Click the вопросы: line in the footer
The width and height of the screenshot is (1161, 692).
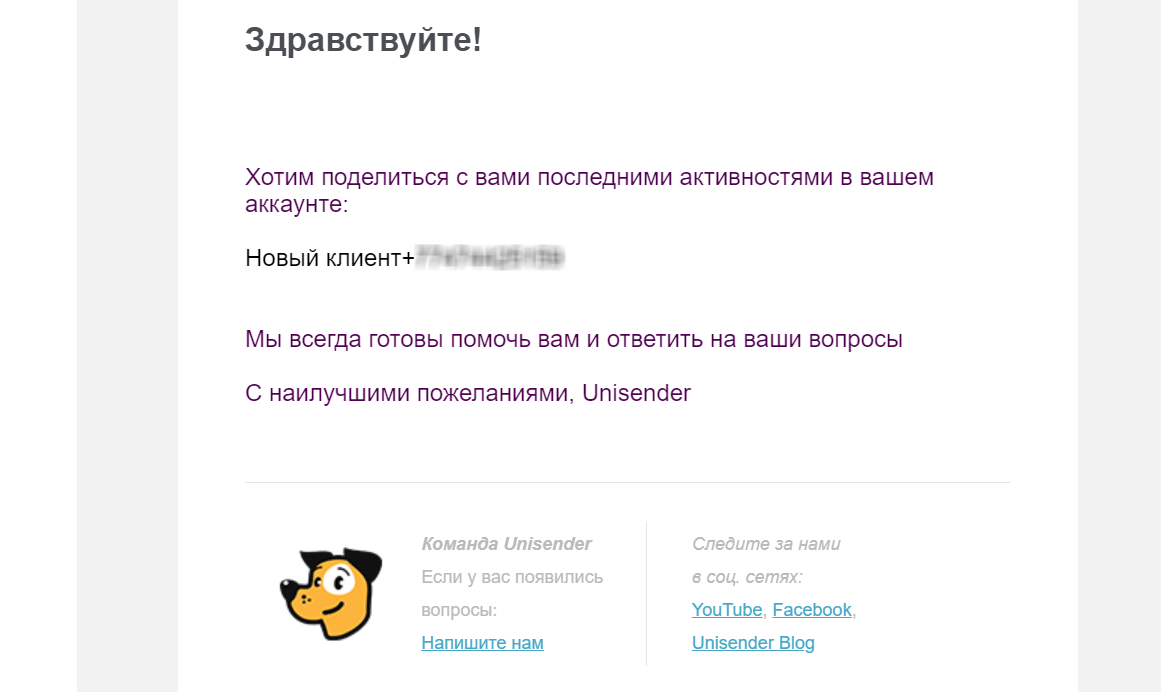pos(459,610)
